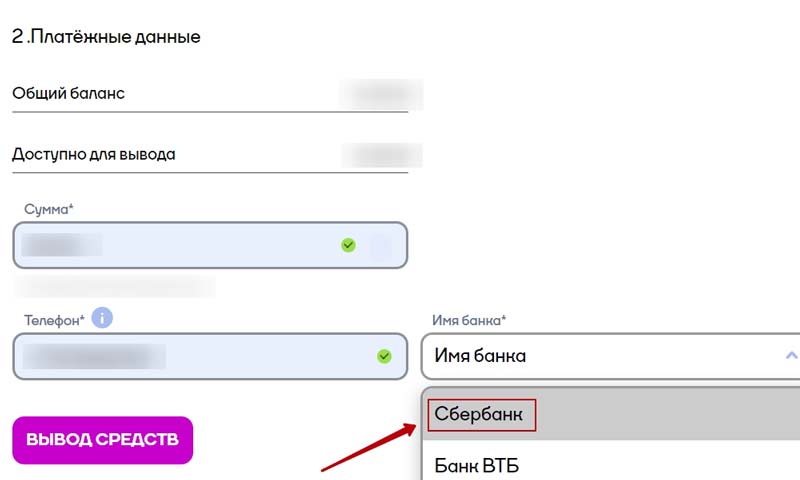Click the Доступно для вывода label
The image size is (800, 480).
[94, 155]
